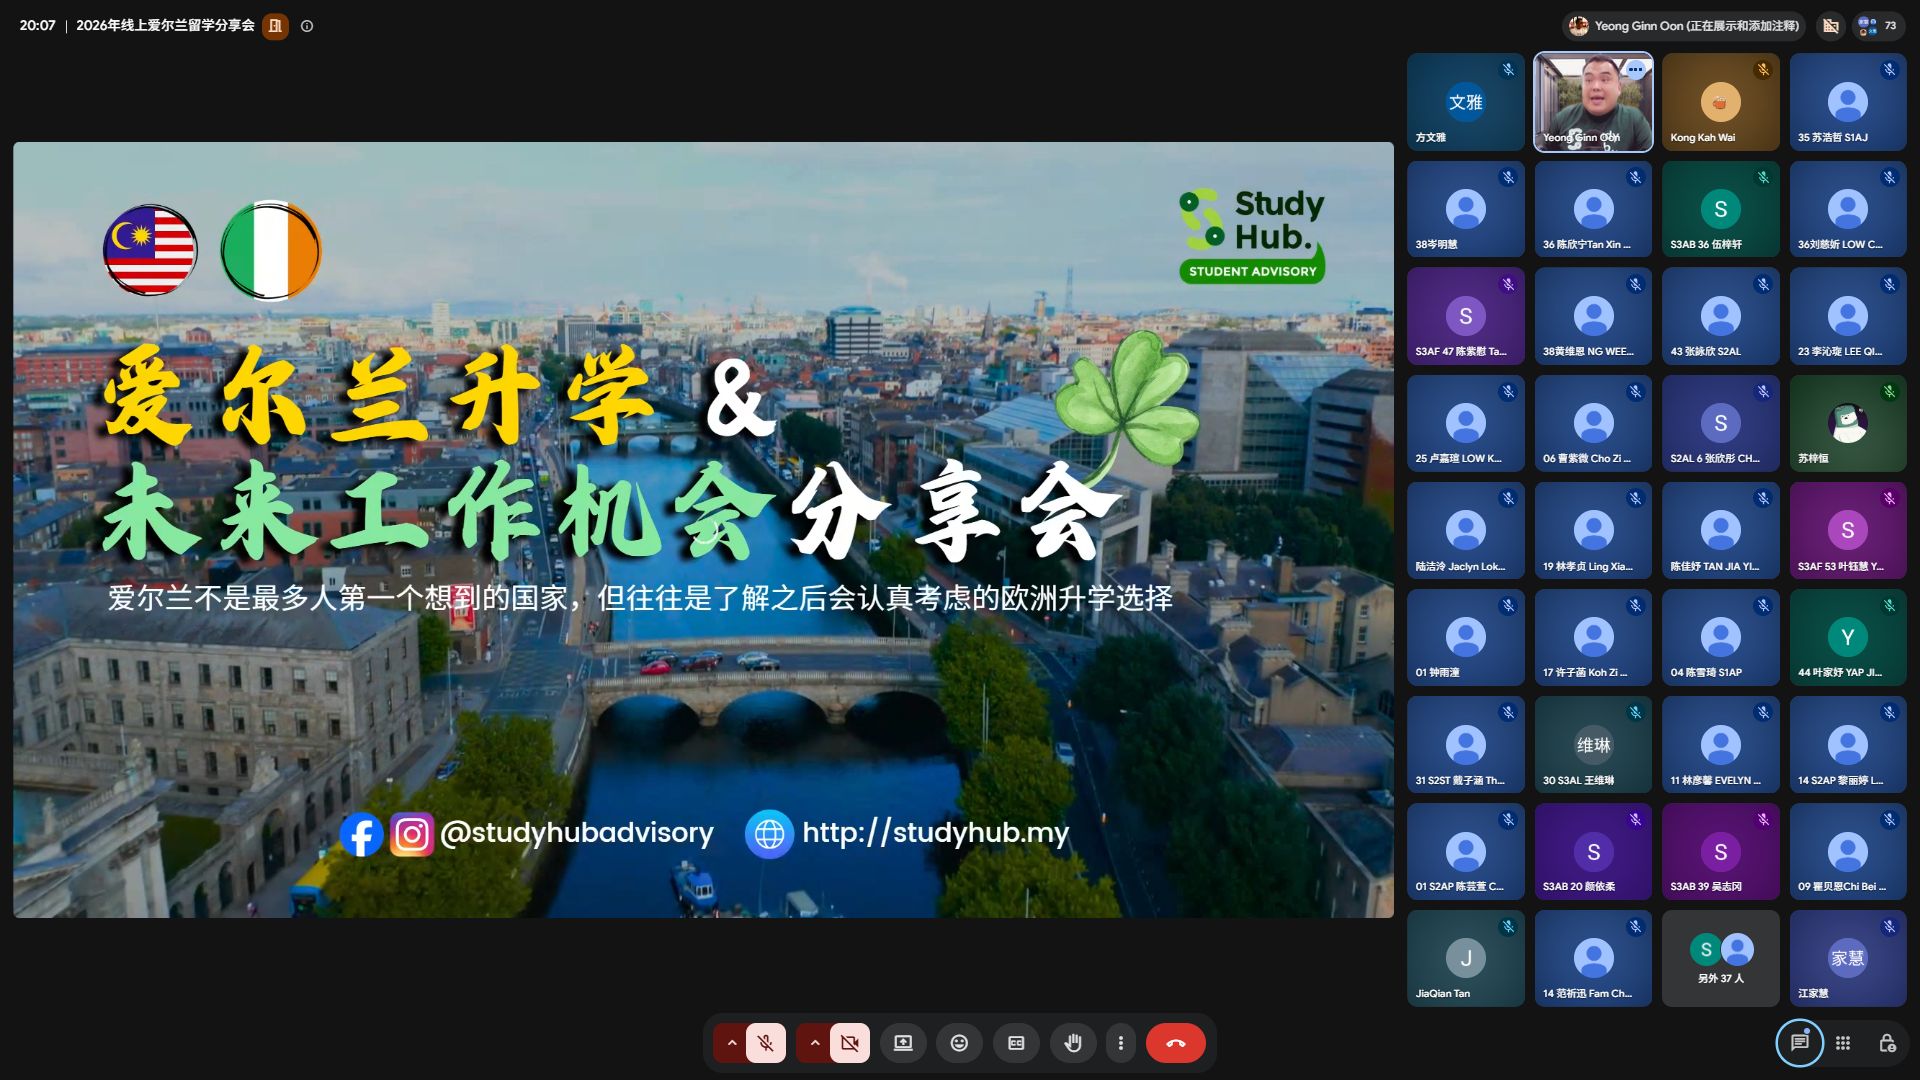Turn on the camera button
This screenshot has height=1080, width=1920.
(850, 1043)
